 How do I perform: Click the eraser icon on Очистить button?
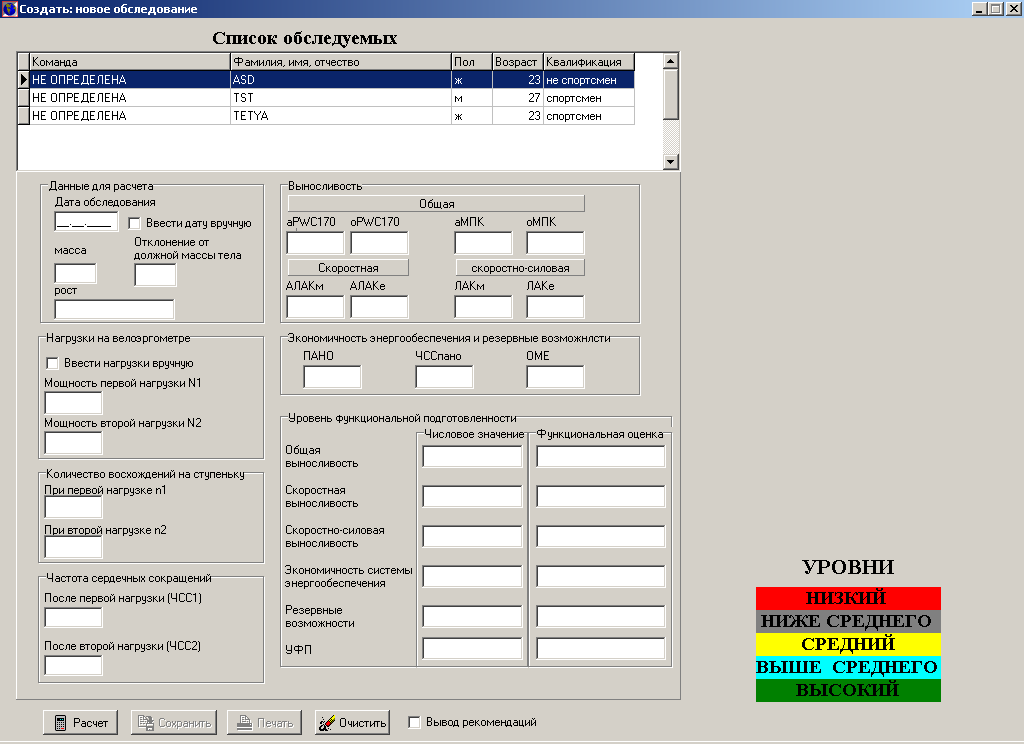tap(327, 723)
